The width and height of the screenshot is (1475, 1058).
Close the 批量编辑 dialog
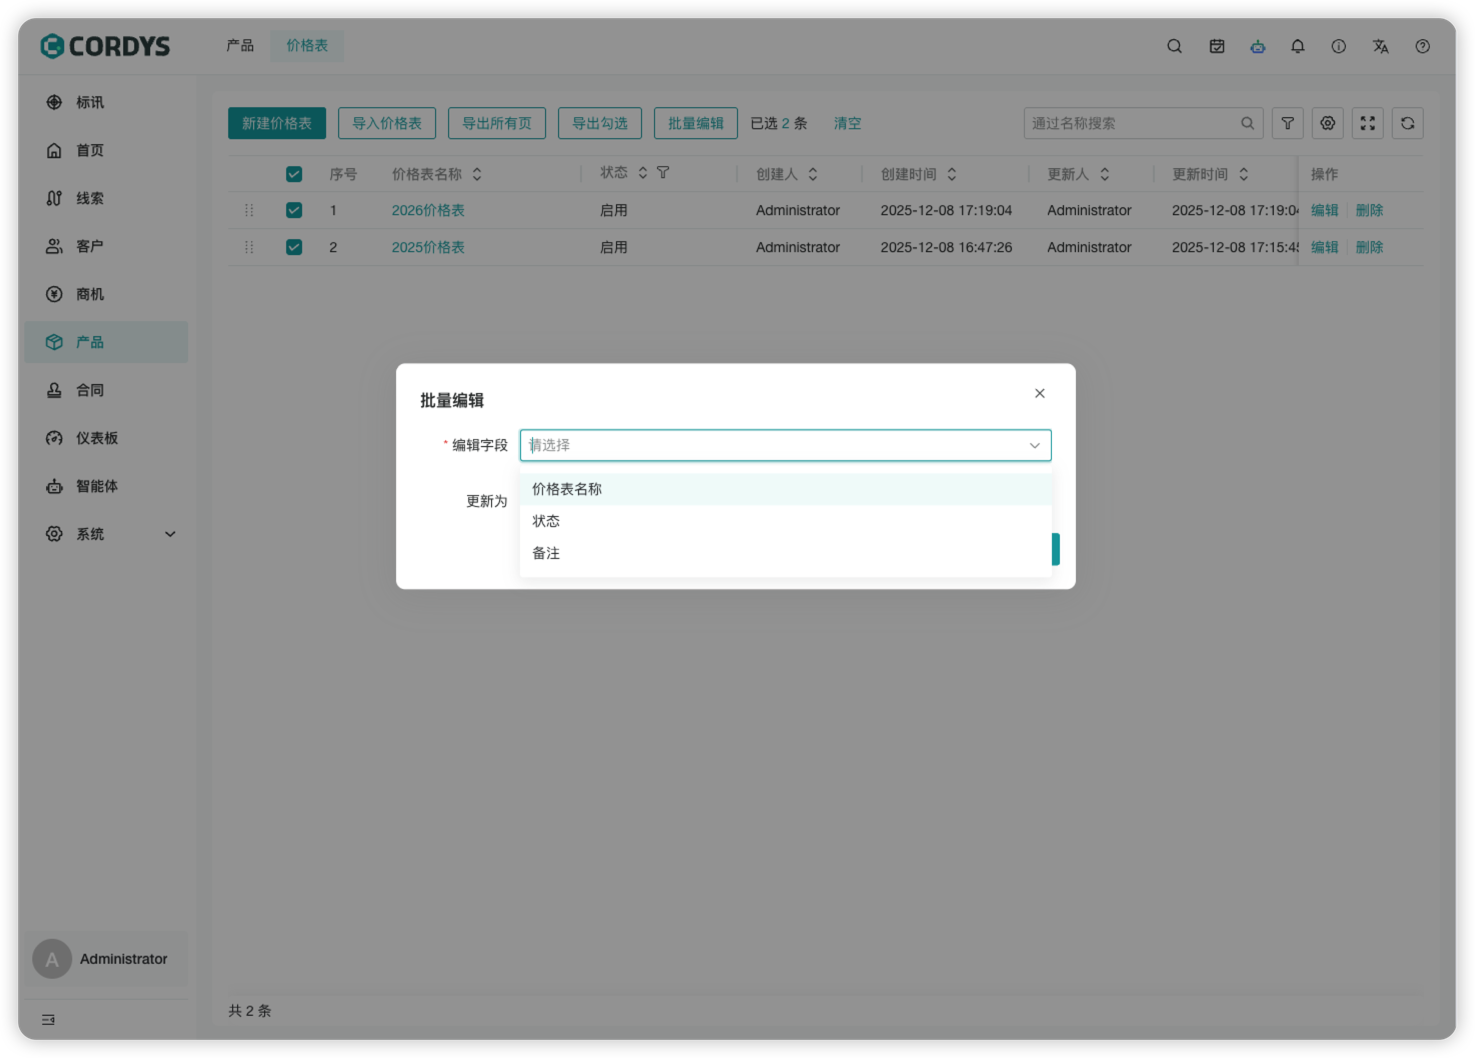[1039, 393]
